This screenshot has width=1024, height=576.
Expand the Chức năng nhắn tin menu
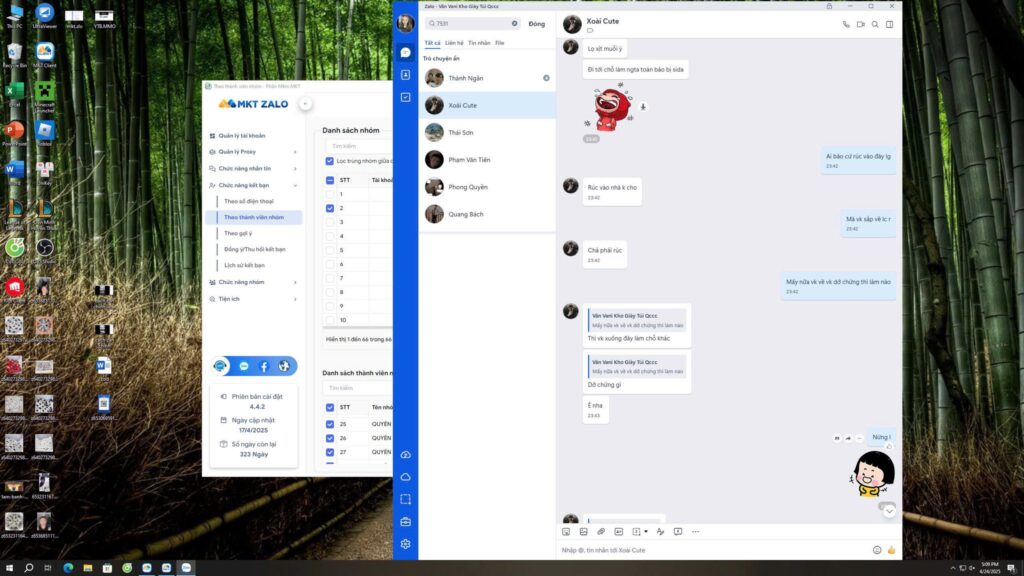click(x=253, y=168)
